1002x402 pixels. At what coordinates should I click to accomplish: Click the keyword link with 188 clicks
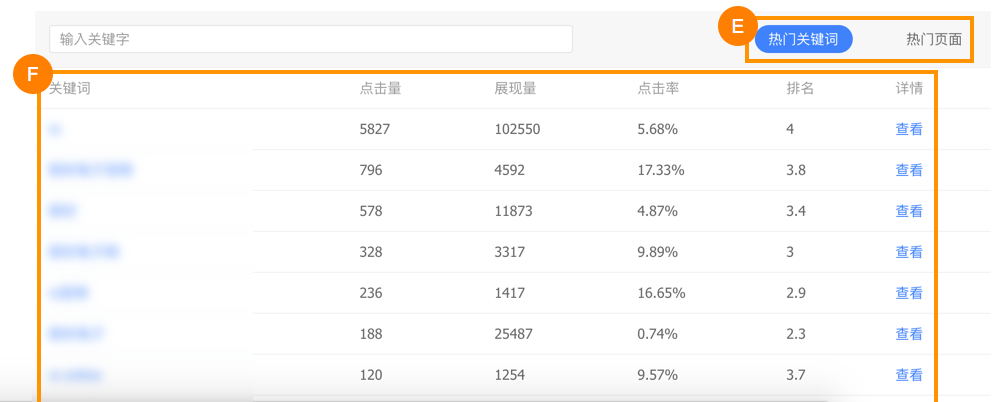[77, 334]
